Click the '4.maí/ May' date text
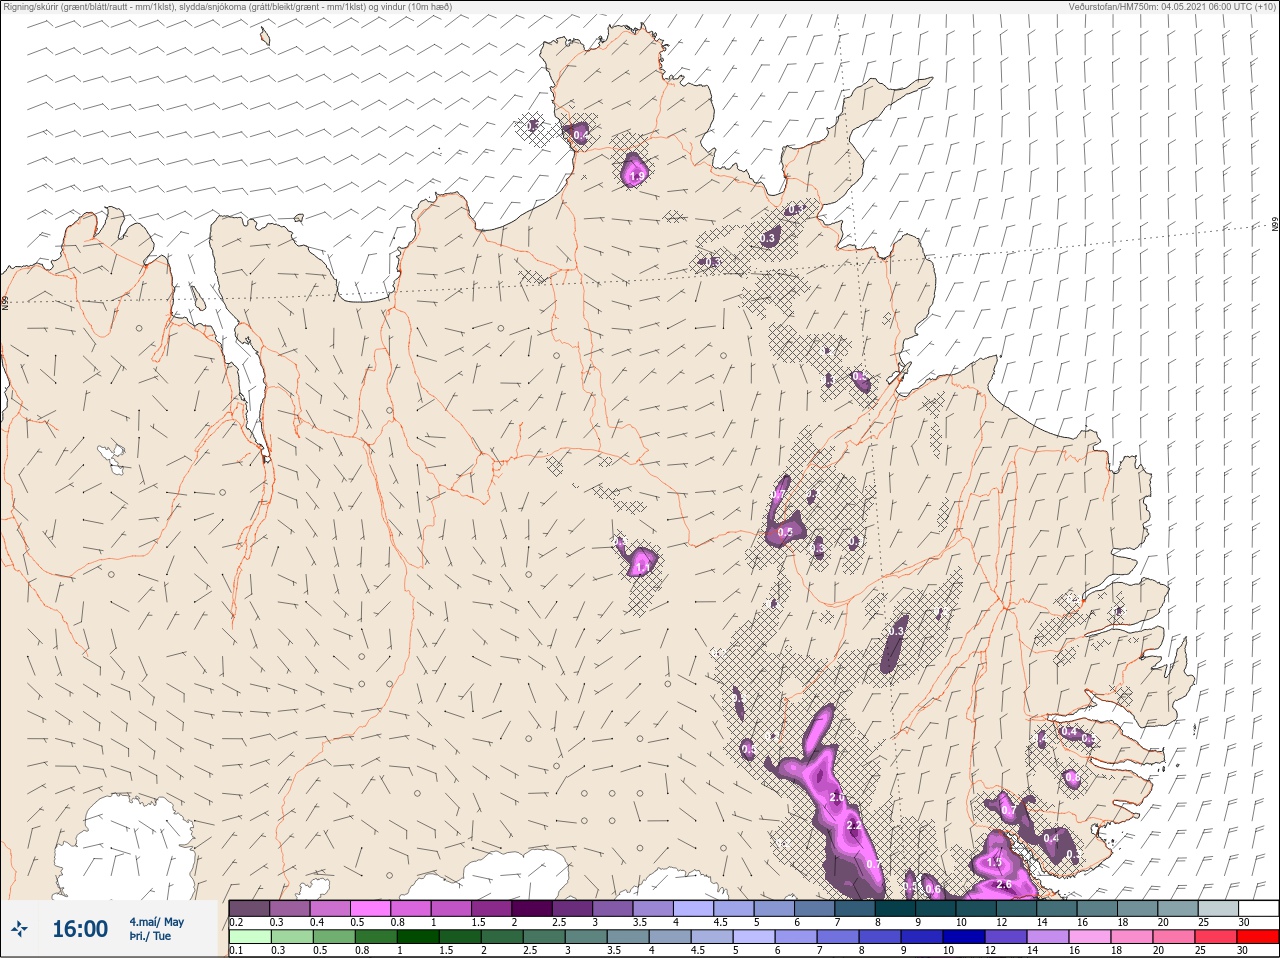 pos(156,922)
